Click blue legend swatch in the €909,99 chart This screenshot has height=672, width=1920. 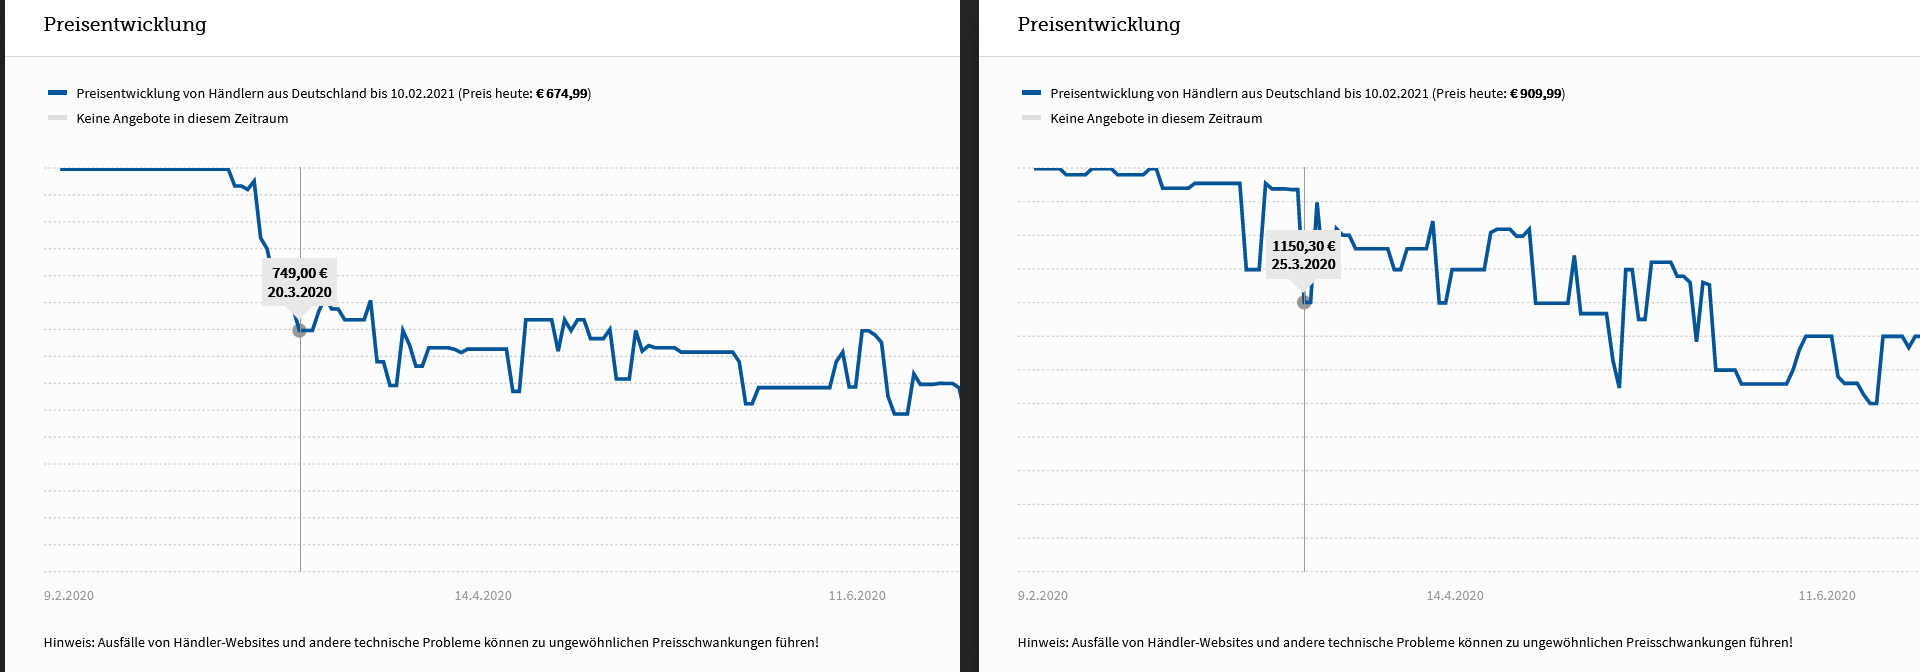1031,93
